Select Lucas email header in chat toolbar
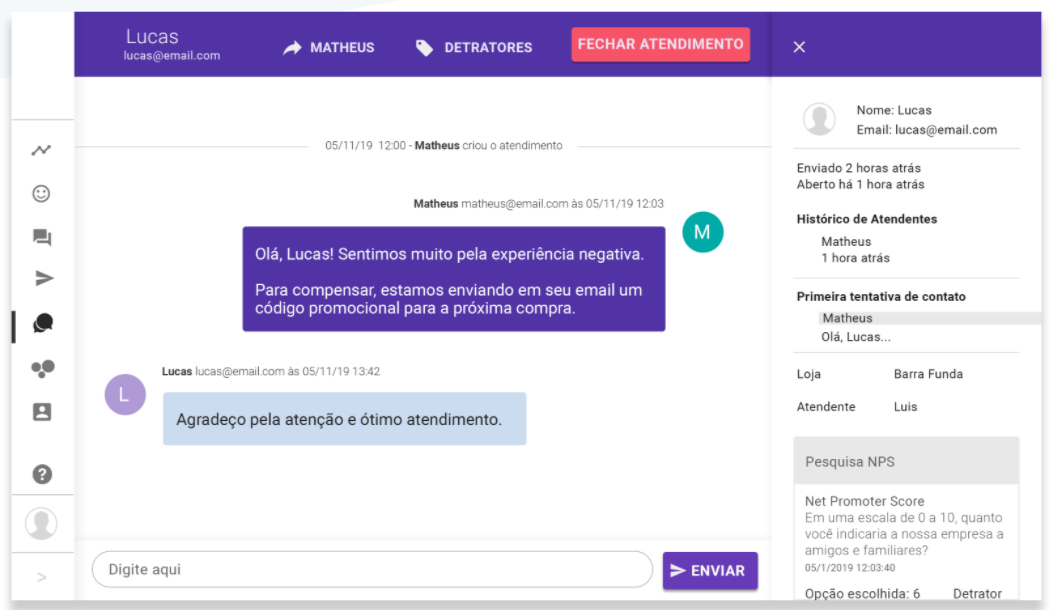This screenshot has height=610, width=1052. click(x=171, y=43)
